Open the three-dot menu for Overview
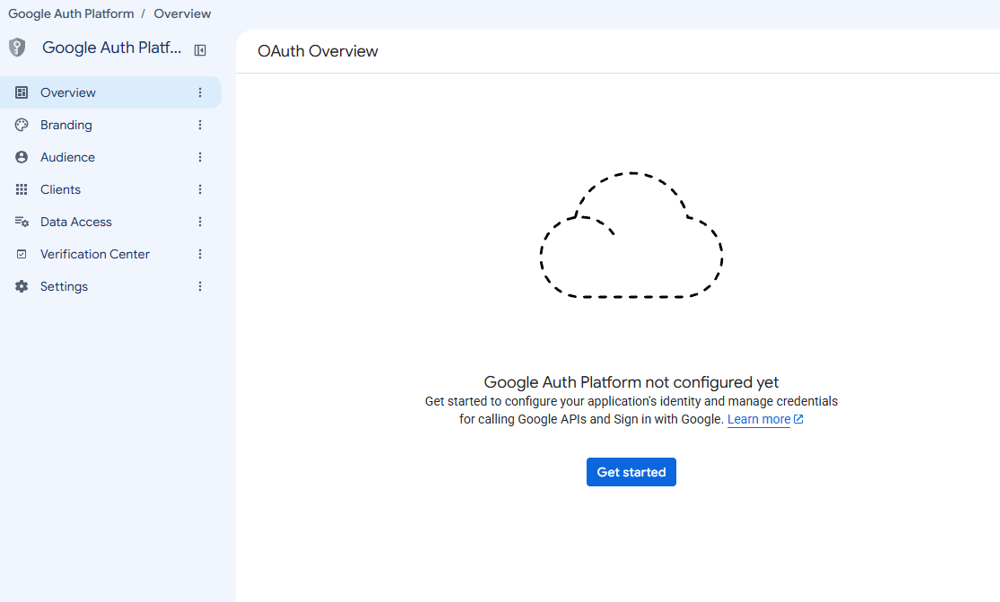Viewport: 1000px width, 602px height. click(200, 92)
